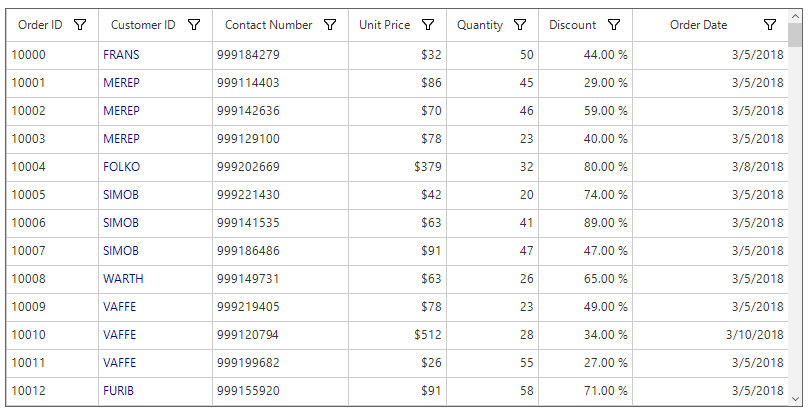Sort by the Contact Number header
Image resolution: width=809 pixels, height=410 pixels.
(268, 25)
